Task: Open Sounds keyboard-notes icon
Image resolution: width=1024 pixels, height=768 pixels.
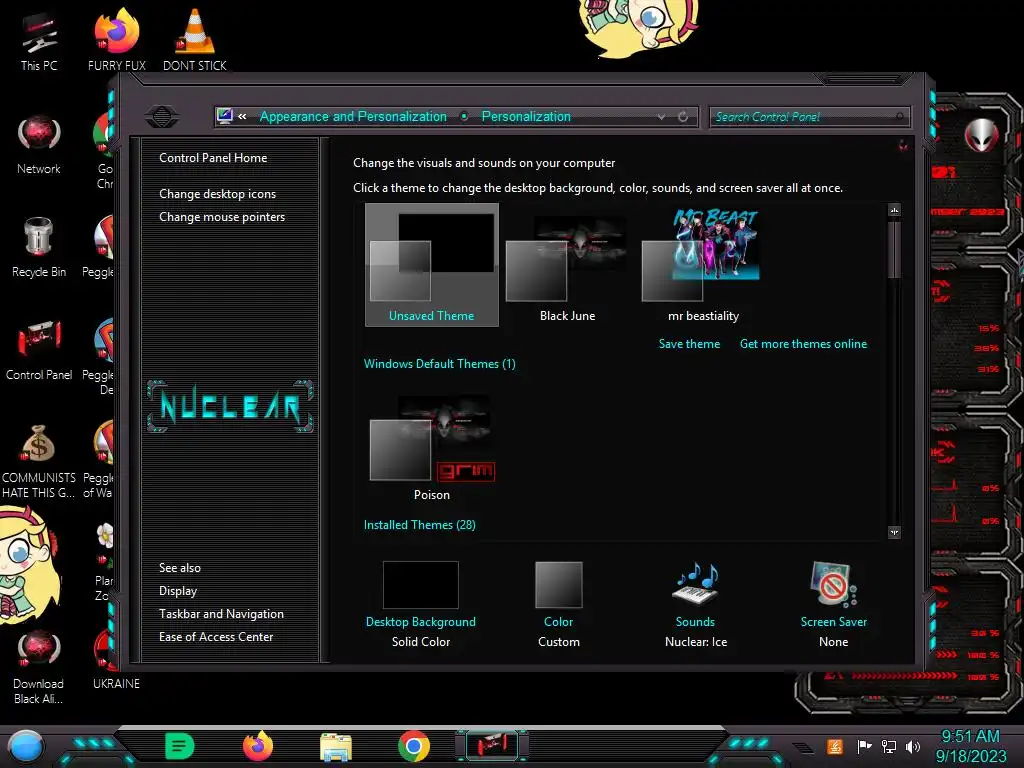Action: [695, 583]
